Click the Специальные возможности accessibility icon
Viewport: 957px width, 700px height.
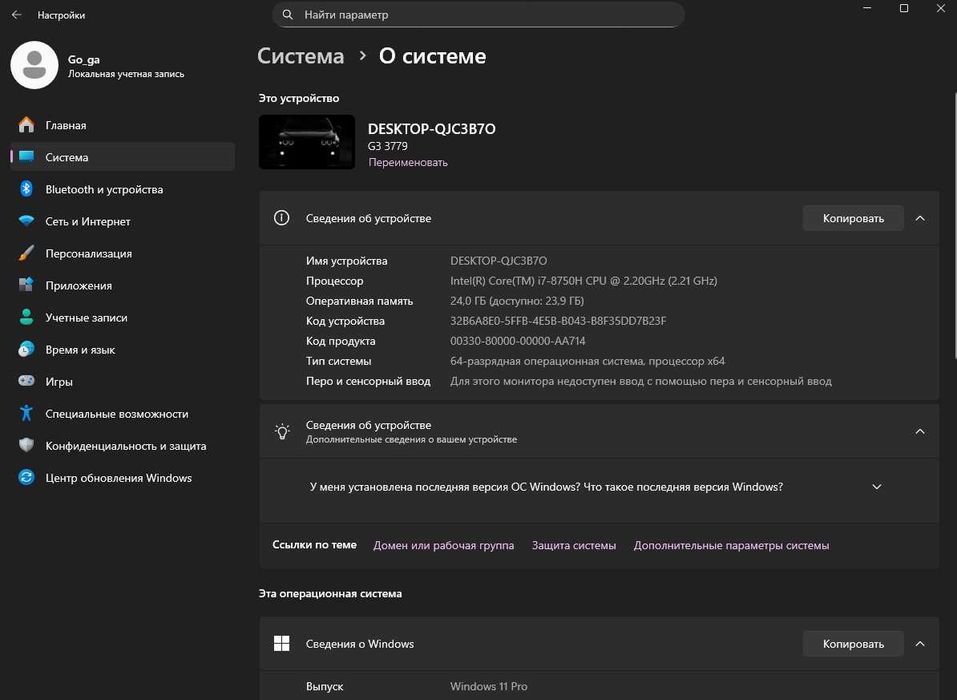(26, 413)
